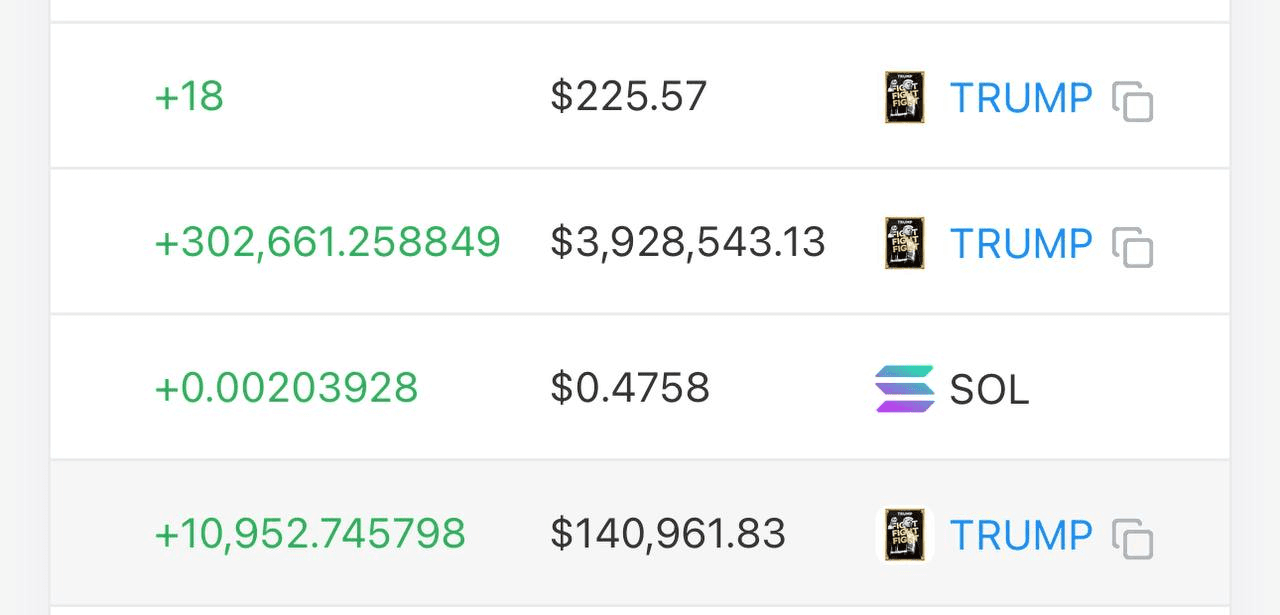Copy TRUMP address in the $140,961.83 row
Image resolution: width=1280 pixels, height=615 pixels.
1133,538
